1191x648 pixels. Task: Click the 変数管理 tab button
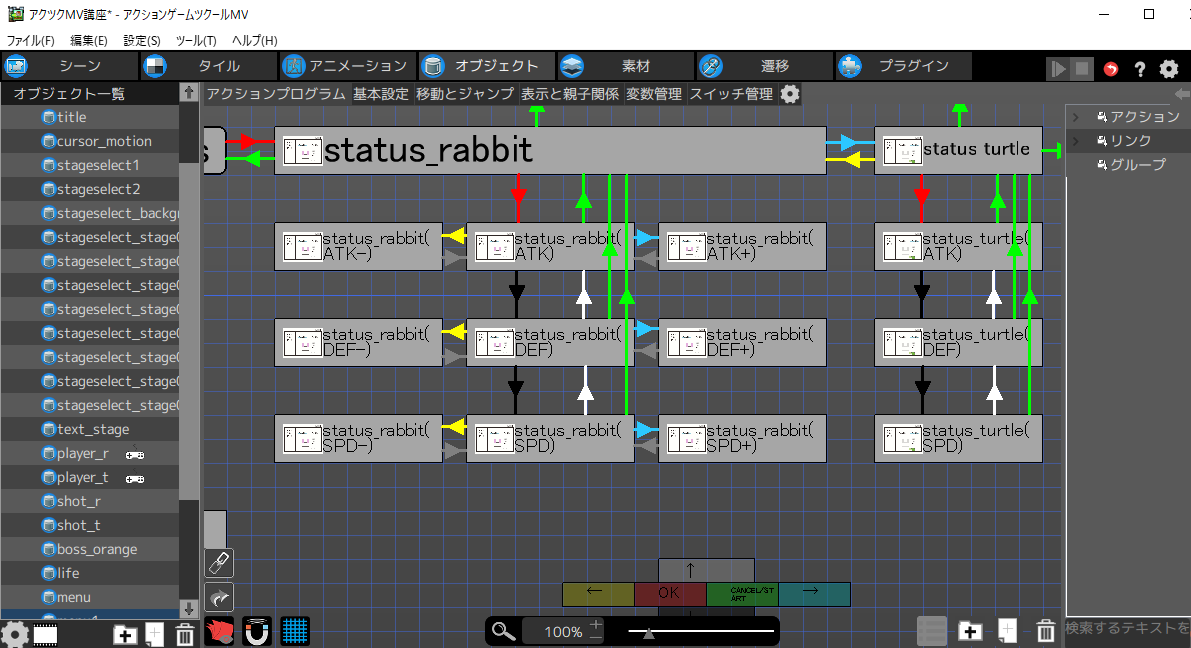pyautogui.click(x=654, y=94)
